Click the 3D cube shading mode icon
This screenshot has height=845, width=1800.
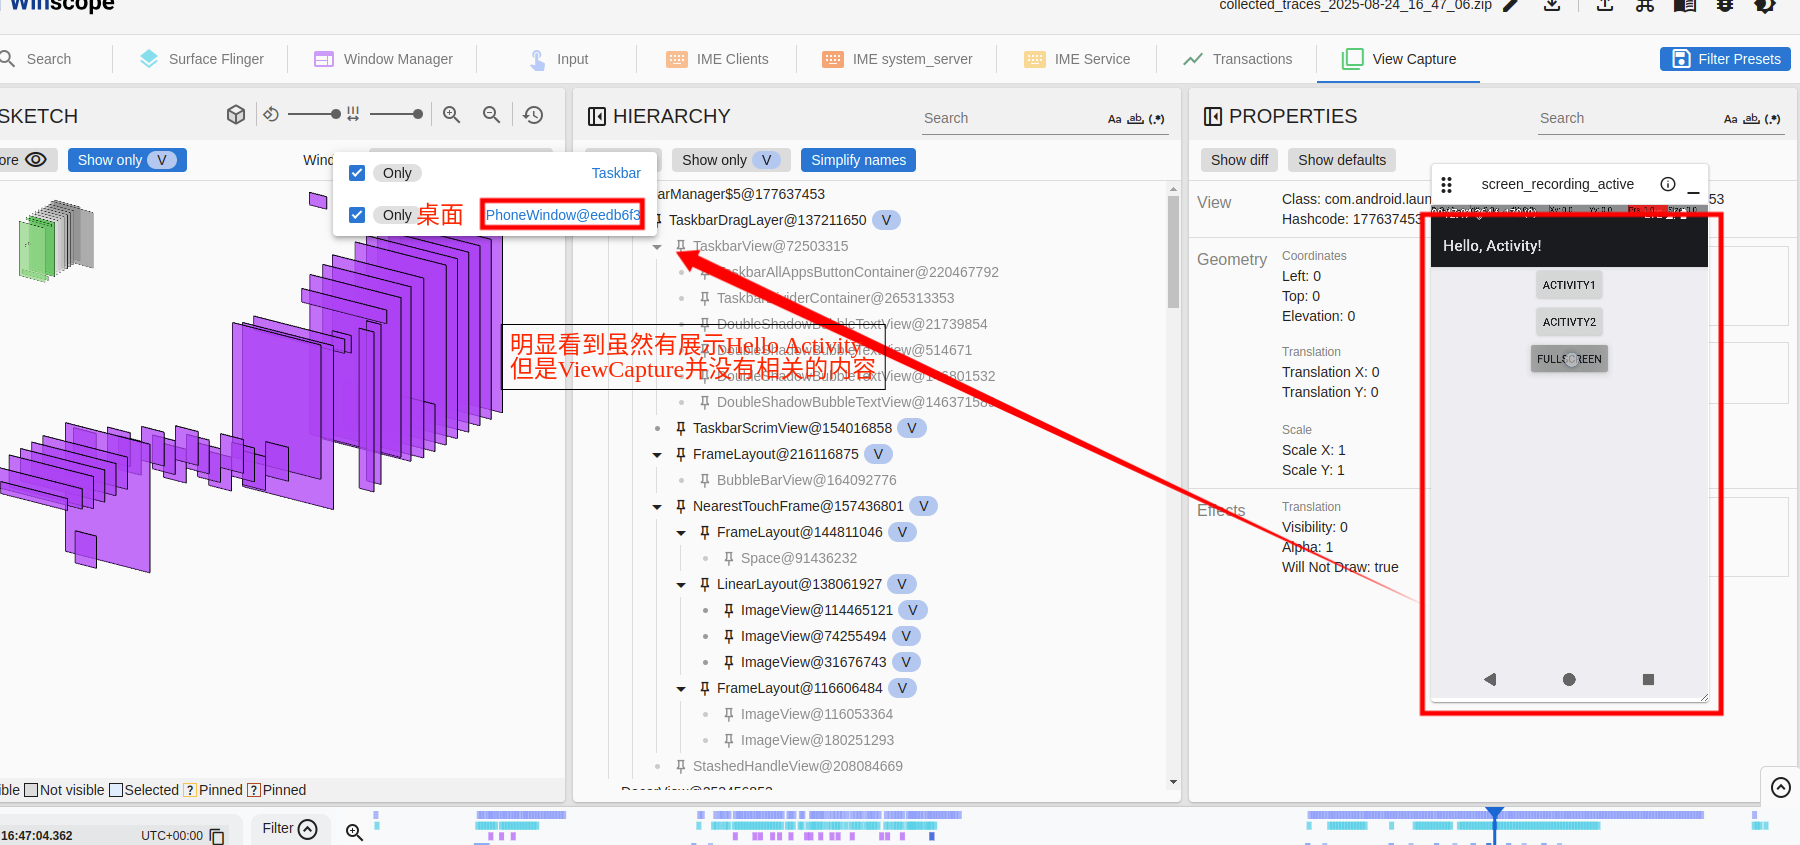[236, 115]
